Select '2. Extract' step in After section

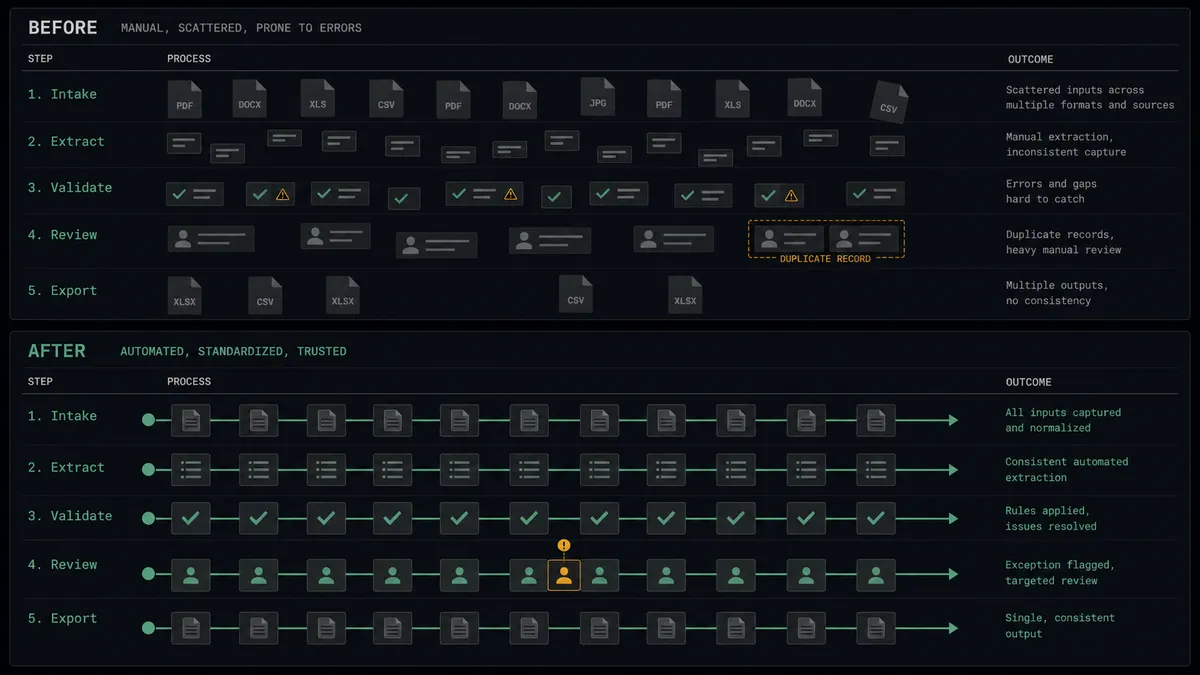click(66, 468)
